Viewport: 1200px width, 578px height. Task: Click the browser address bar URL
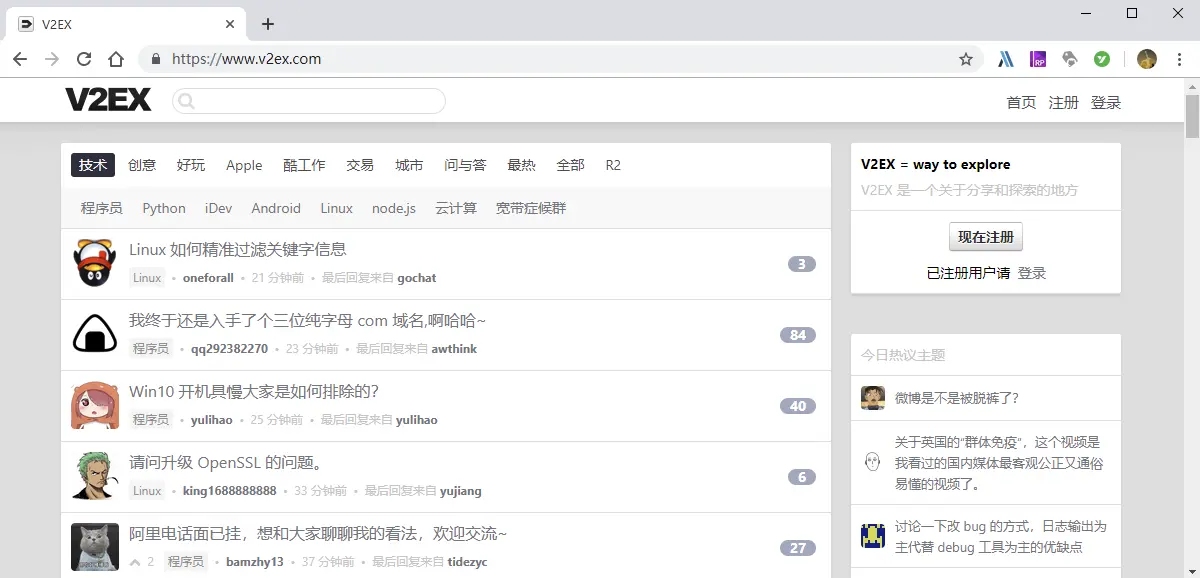[x=246, y=59]
